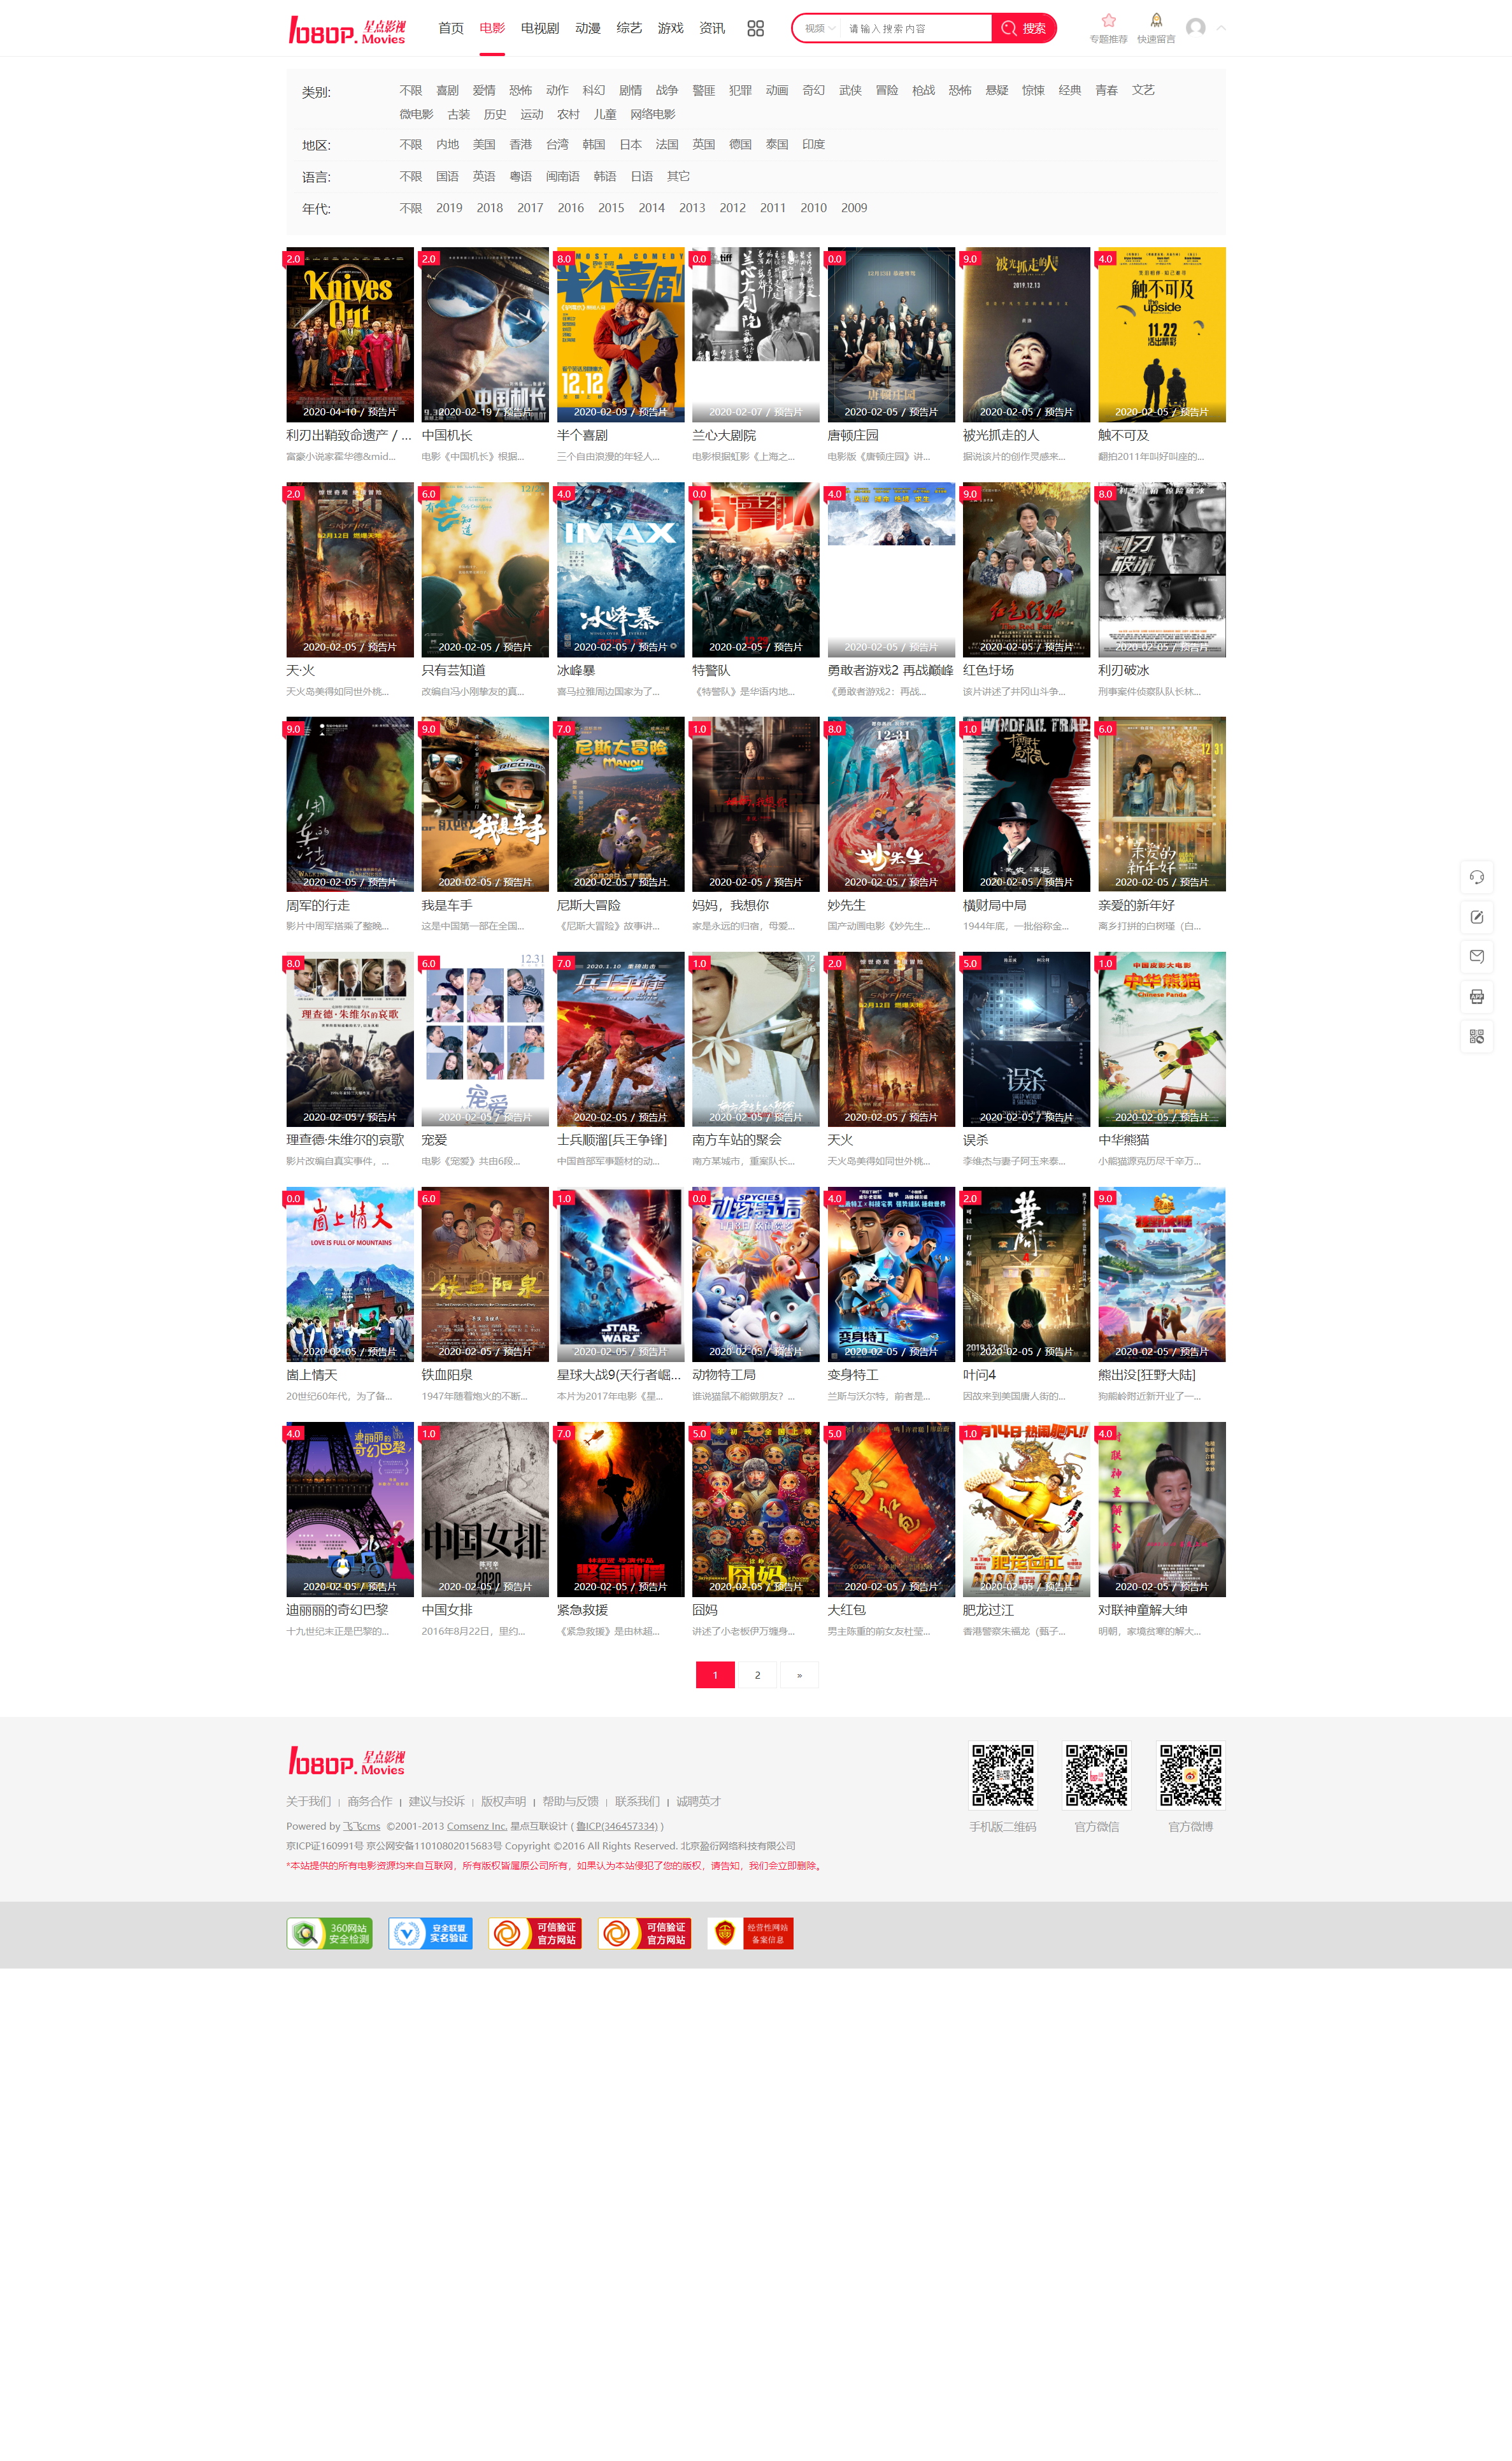1512x2461 pixels.
Task: Open 妙先生 movie poster
Action: click(891, 804)
